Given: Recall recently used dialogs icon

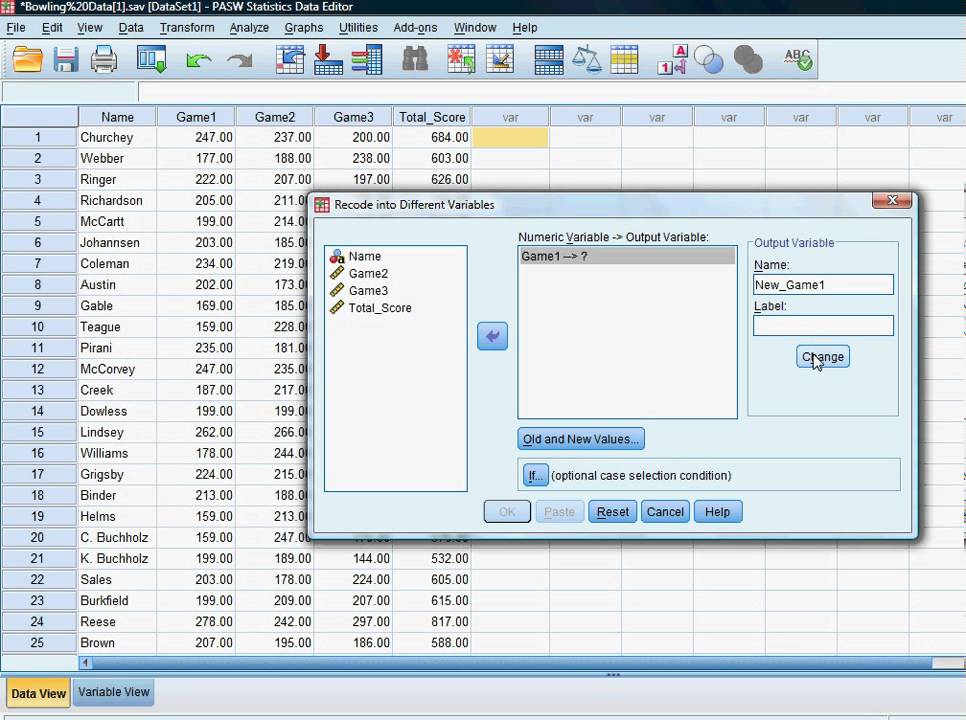Looking at the screenshot, I should coord(152,60).
